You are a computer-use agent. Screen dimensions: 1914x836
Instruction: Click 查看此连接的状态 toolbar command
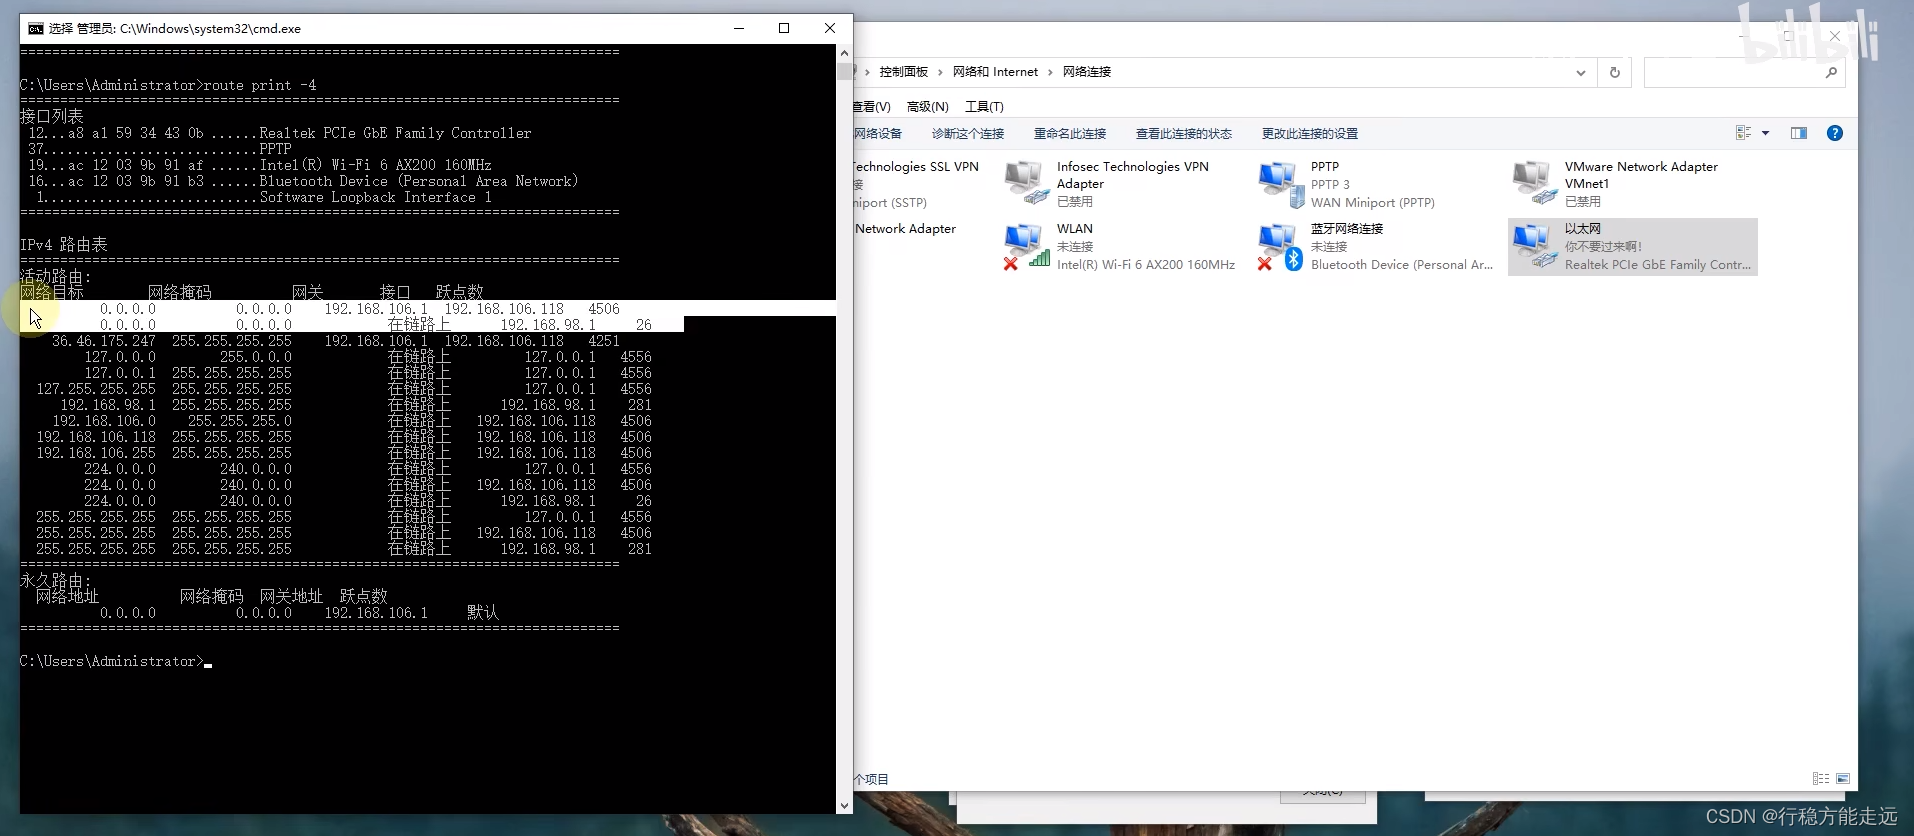coord(1183,133)
